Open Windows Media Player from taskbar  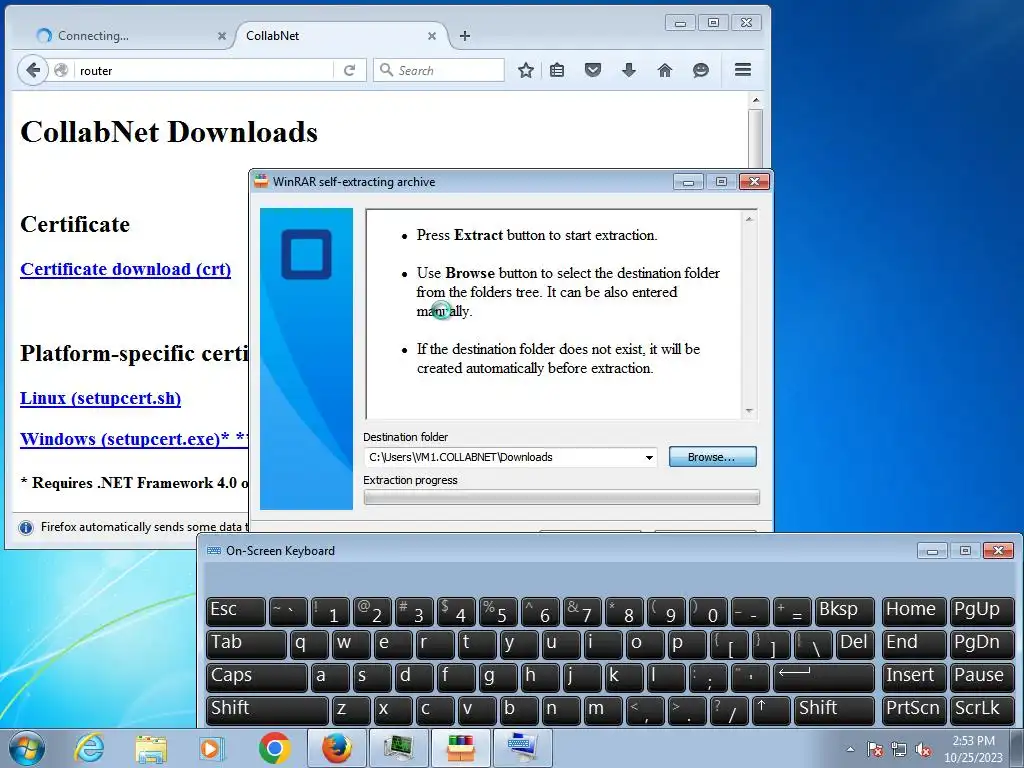pos(212,748)
